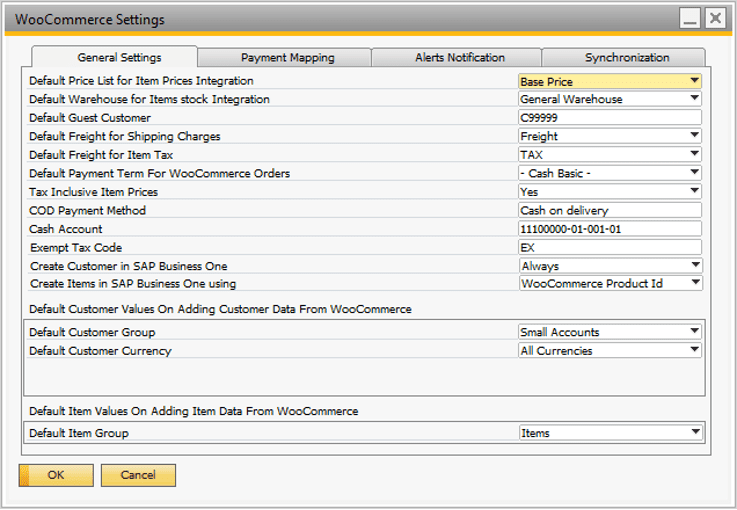Click the Exempt Tax Code field

pyautogui.click(x=610, y=247)
